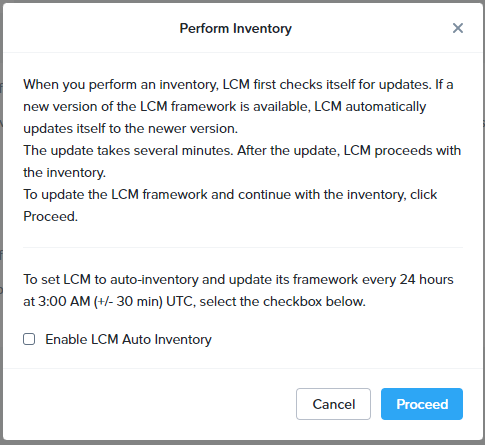Select the 'Perform Inventory' dialog title
485x445 pixels.
236,28
